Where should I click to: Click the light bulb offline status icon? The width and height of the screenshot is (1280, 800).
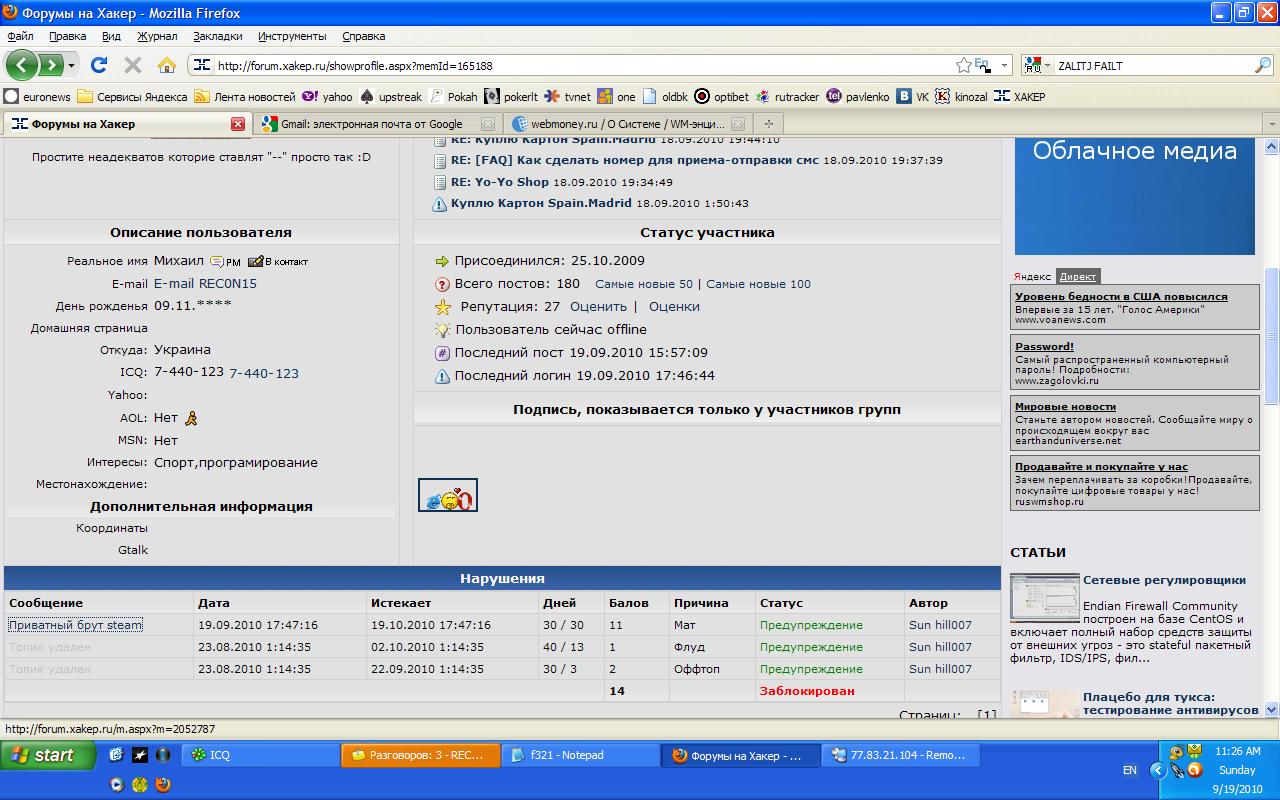pos(443,329)
